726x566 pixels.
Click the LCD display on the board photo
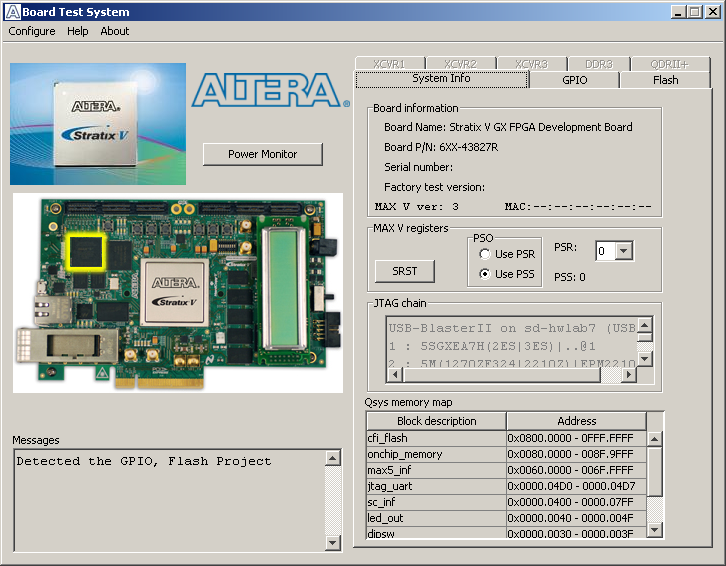pyautogui.click(x=283, y=289)
